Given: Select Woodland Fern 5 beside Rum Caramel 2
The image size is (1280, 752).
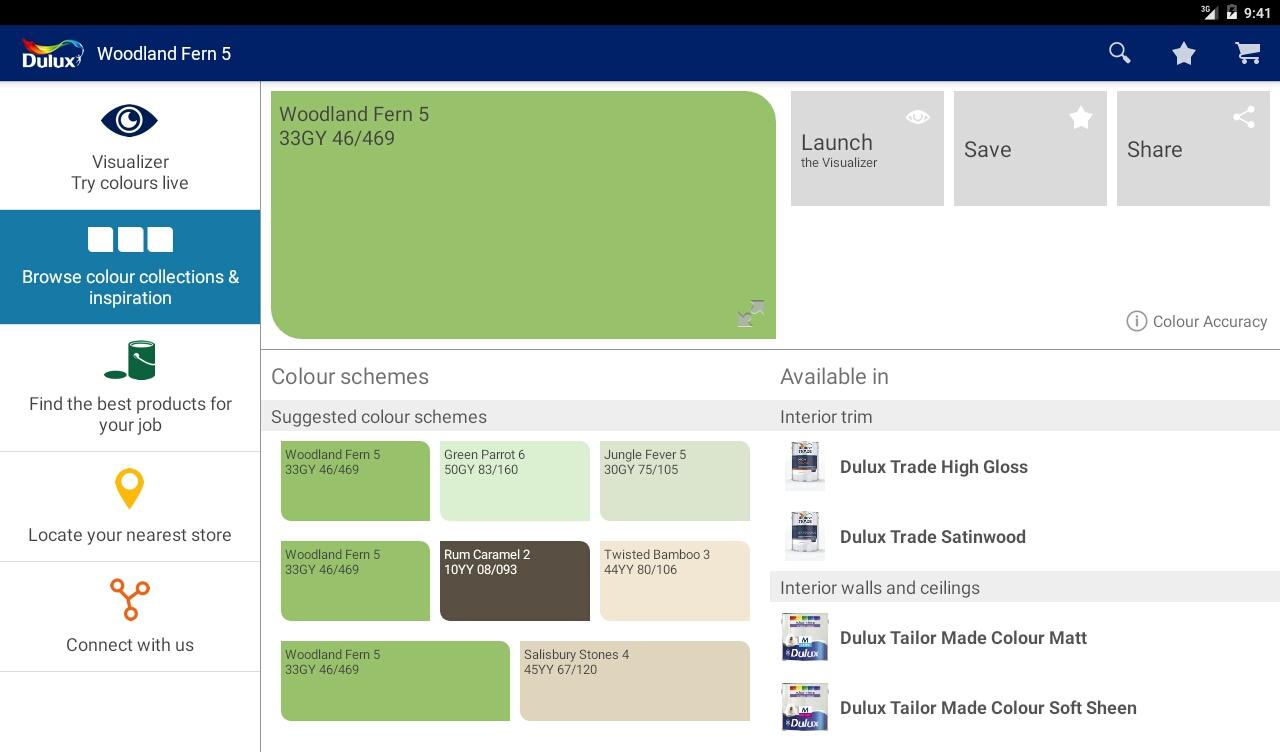Looking at the screenshot, I should (355, 581).
